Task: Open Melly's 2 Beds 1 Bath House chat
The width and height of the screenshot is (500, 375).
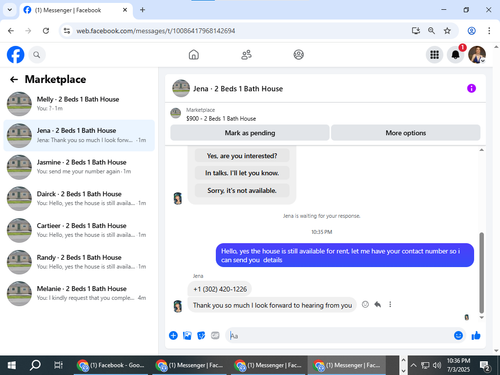Action: [79, 104]
